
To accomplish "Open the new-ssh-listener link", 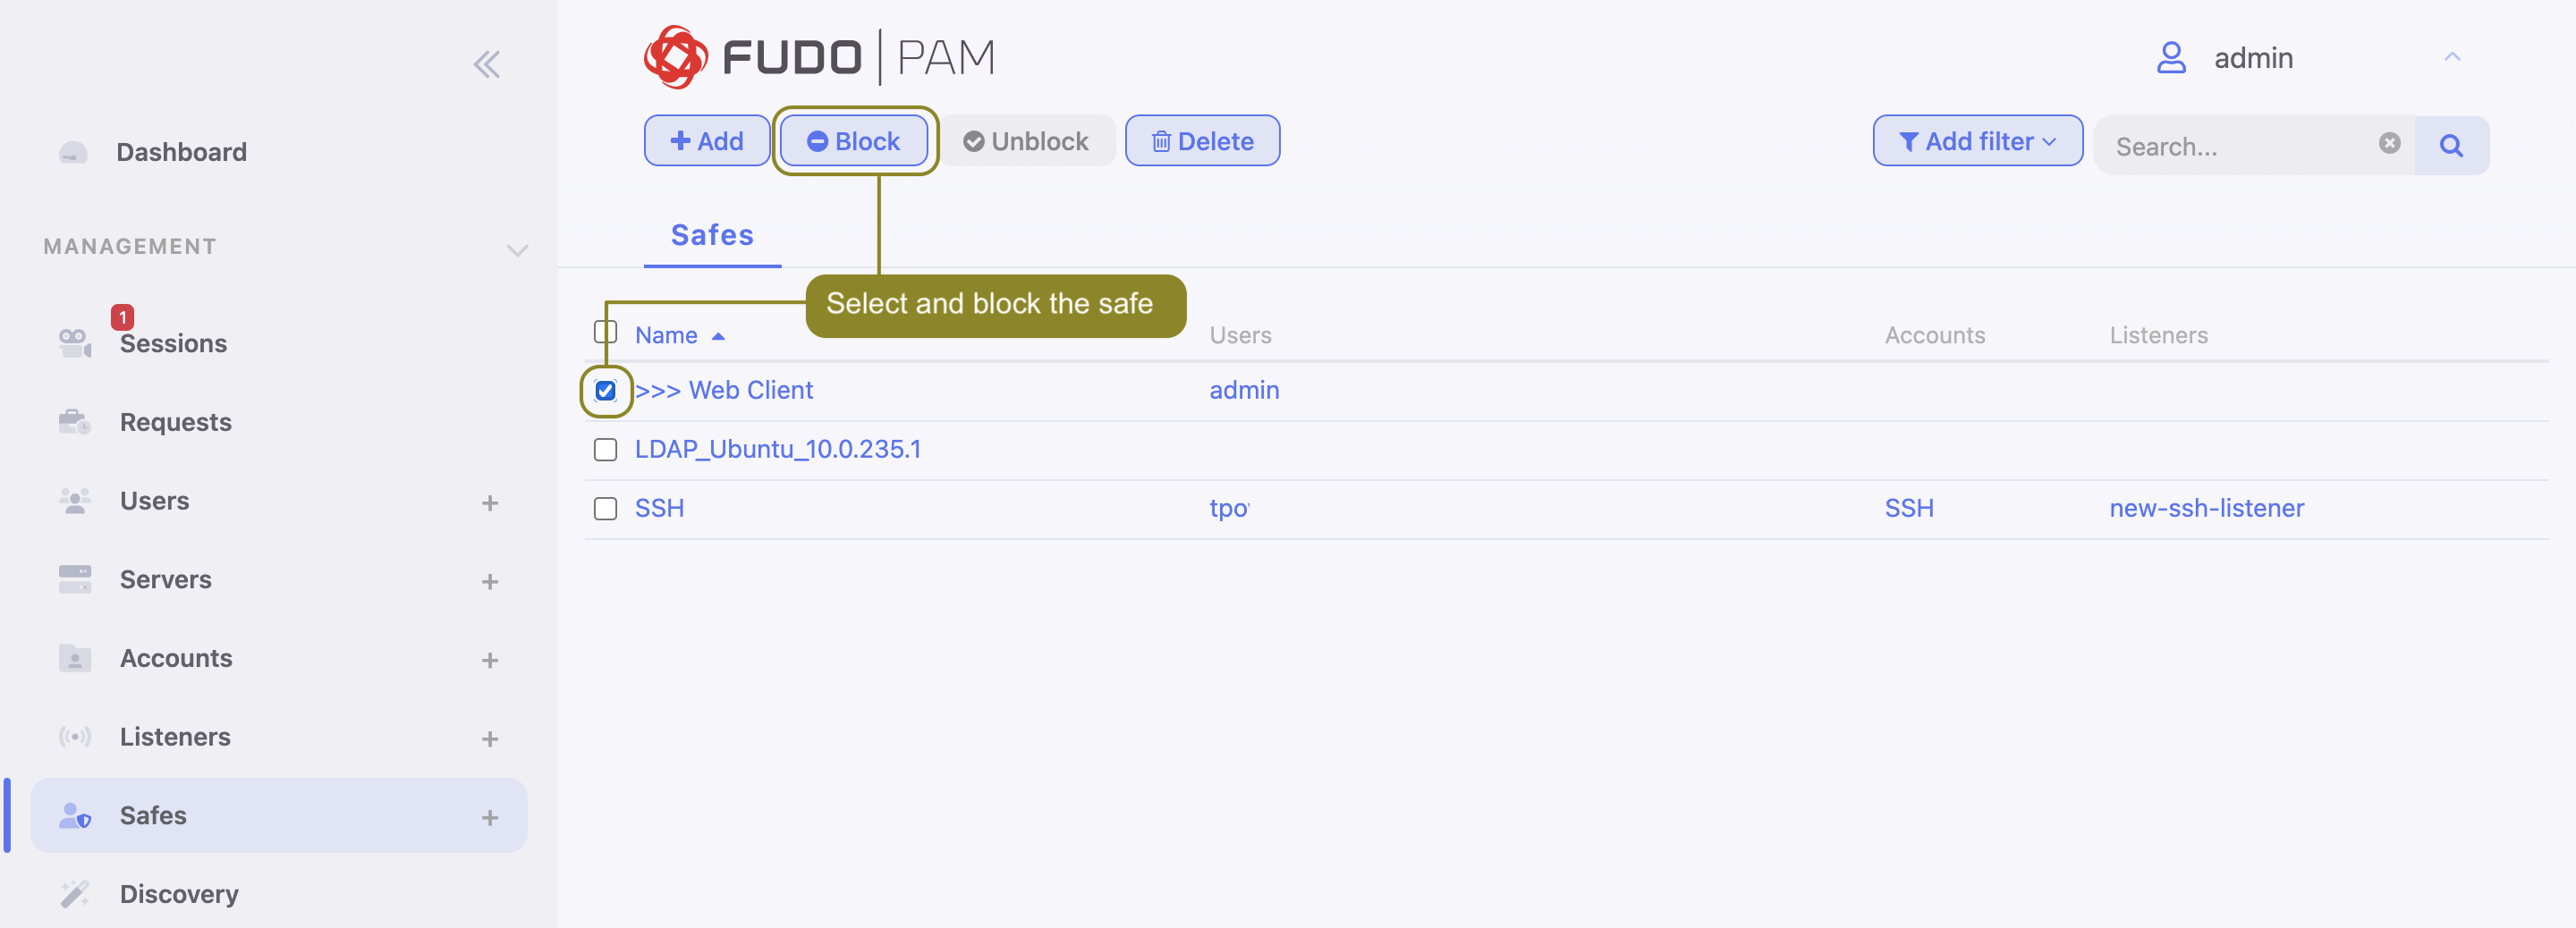I will [2207, 508].
